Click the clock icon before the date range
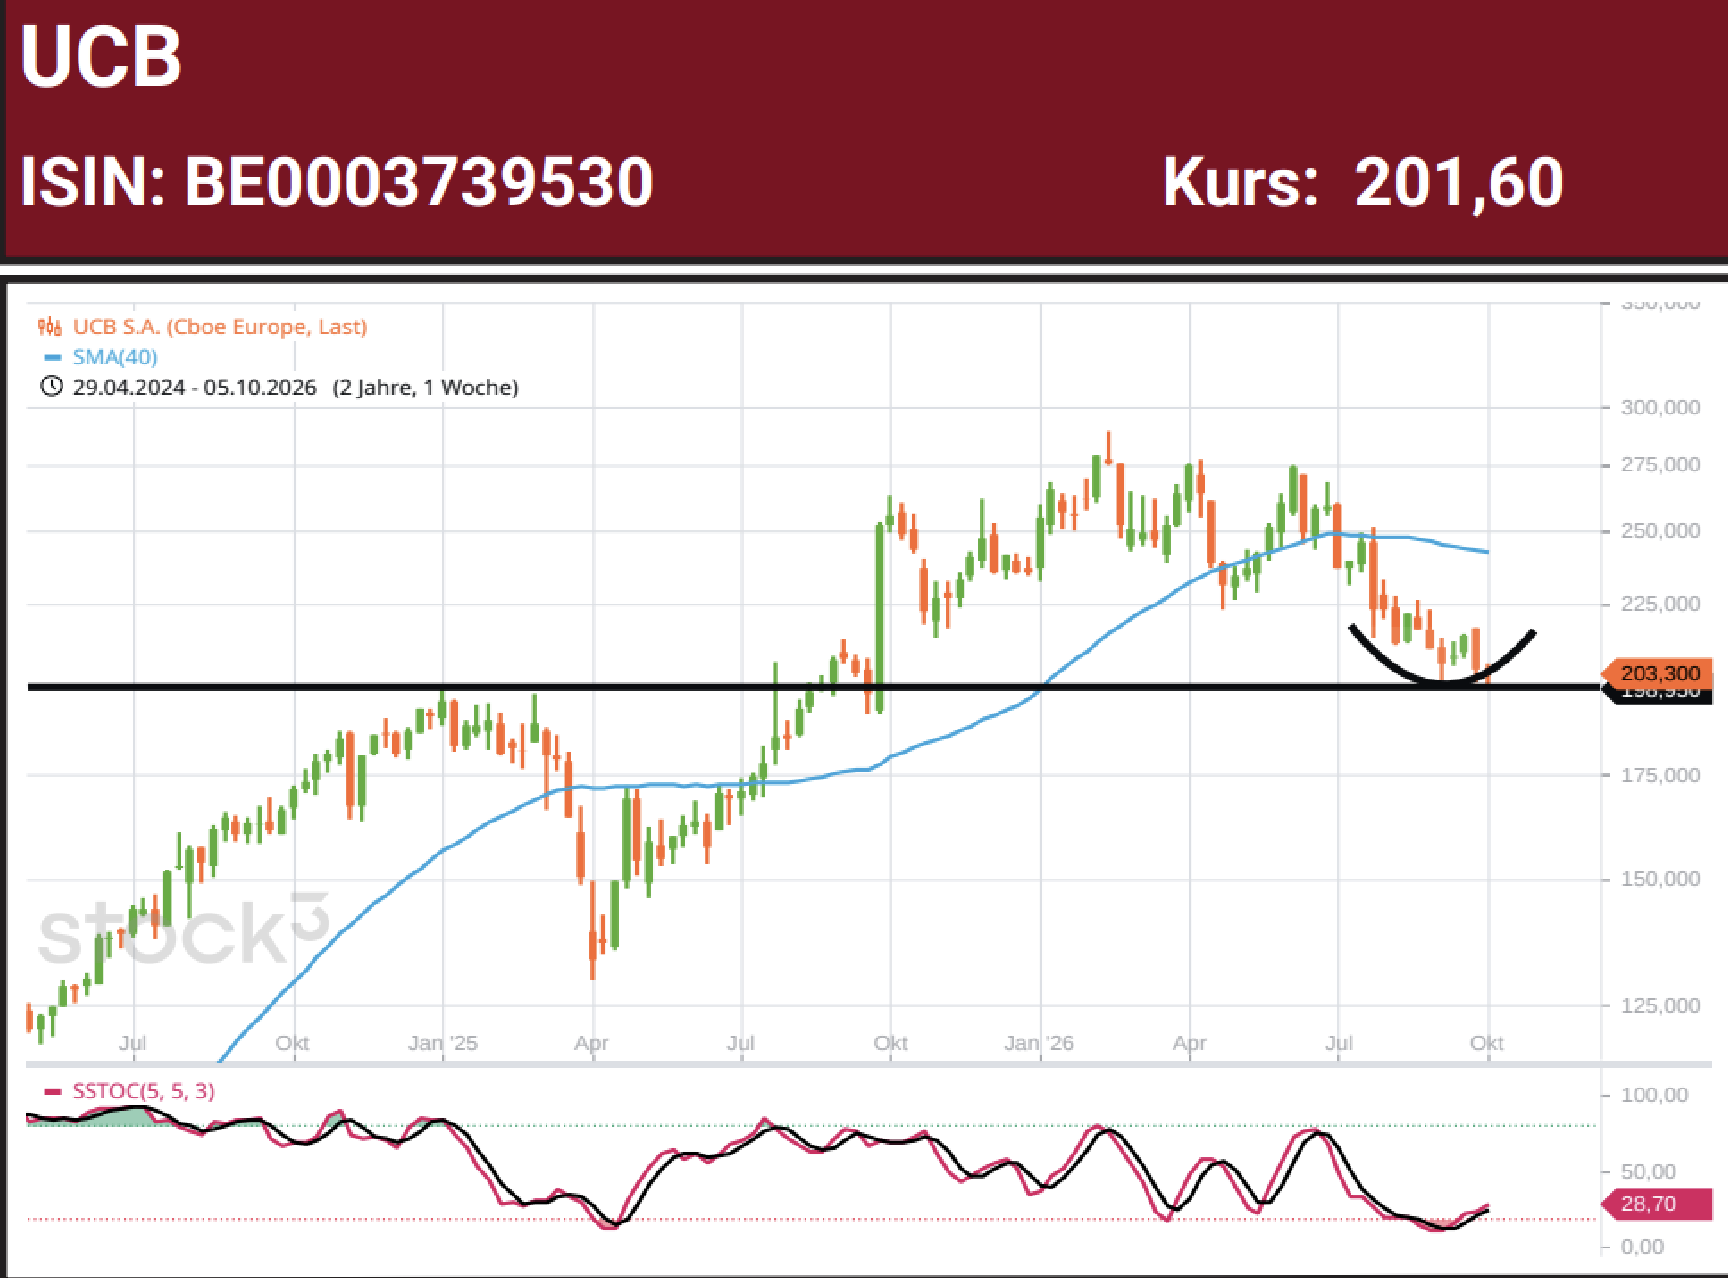Screen dimensions: 1728x1278 (x=51, y=387)
